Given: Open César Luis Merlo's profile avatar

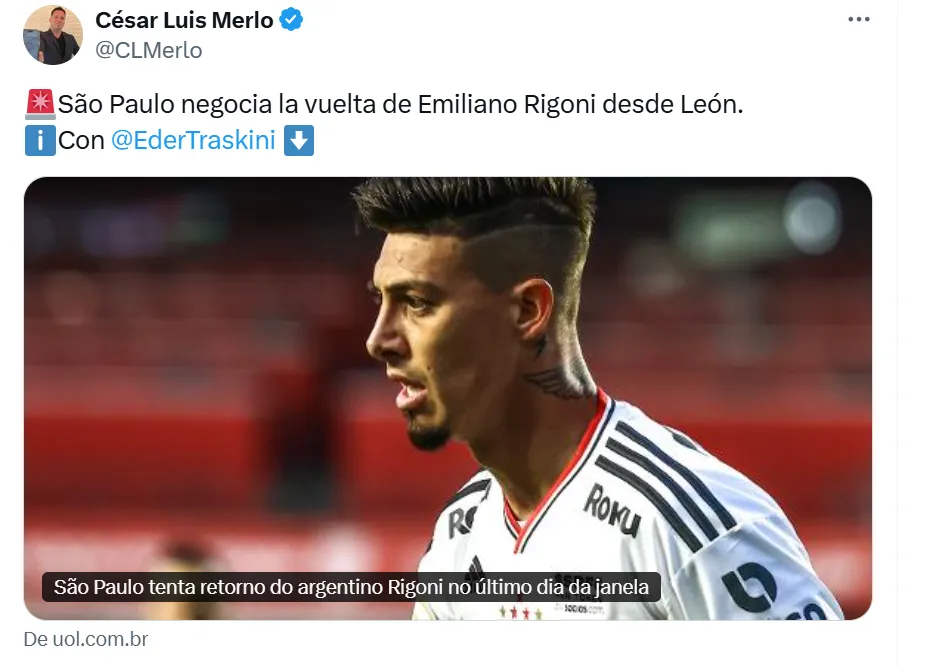Looking at the screenshot, I should pos(53,35).
